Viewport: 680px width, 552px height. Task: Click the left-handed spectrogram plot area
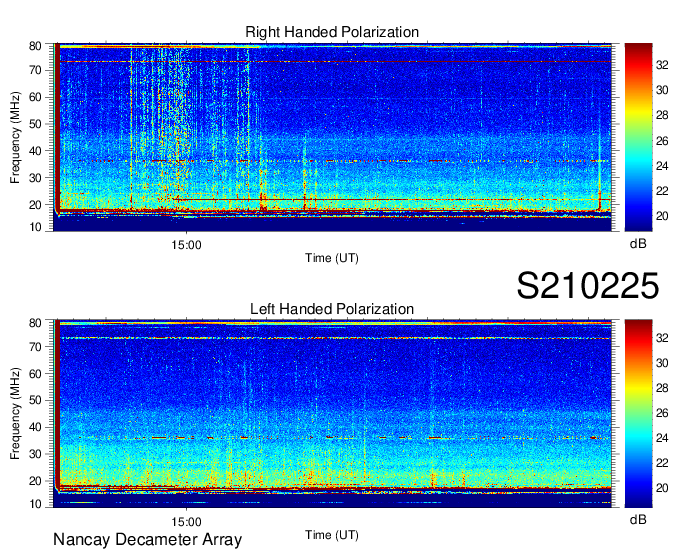pos(332,414)
